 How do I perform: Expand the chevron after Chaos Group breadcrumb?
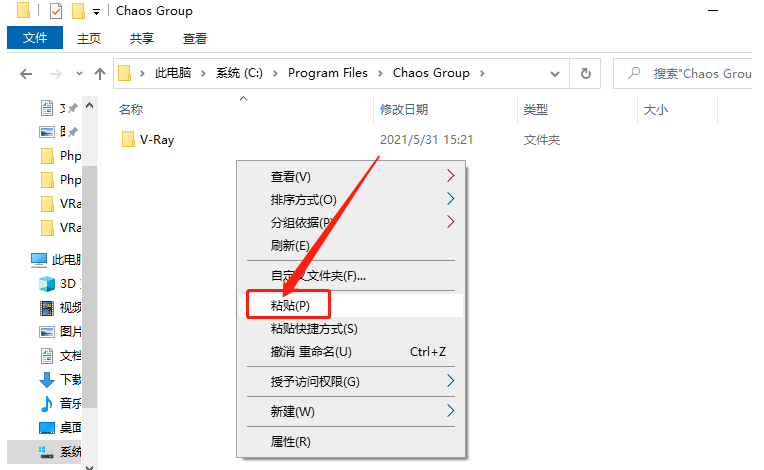click(482, 73)
